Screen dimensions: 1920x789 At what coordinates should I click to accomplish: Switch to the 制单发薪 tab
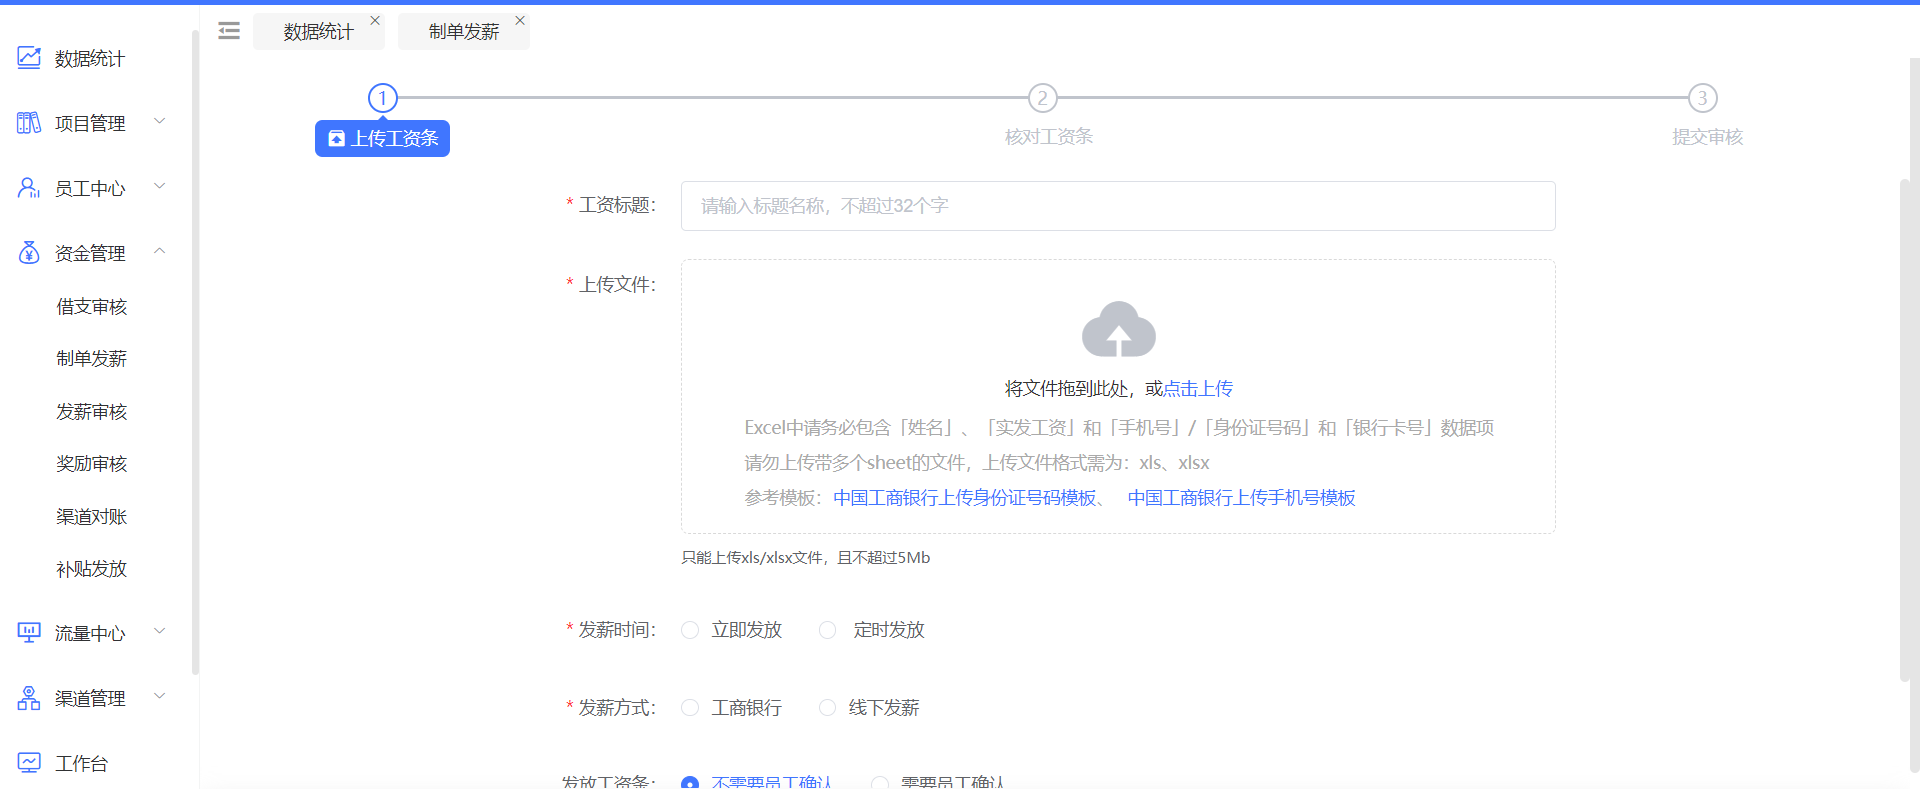tap(464, 32)
